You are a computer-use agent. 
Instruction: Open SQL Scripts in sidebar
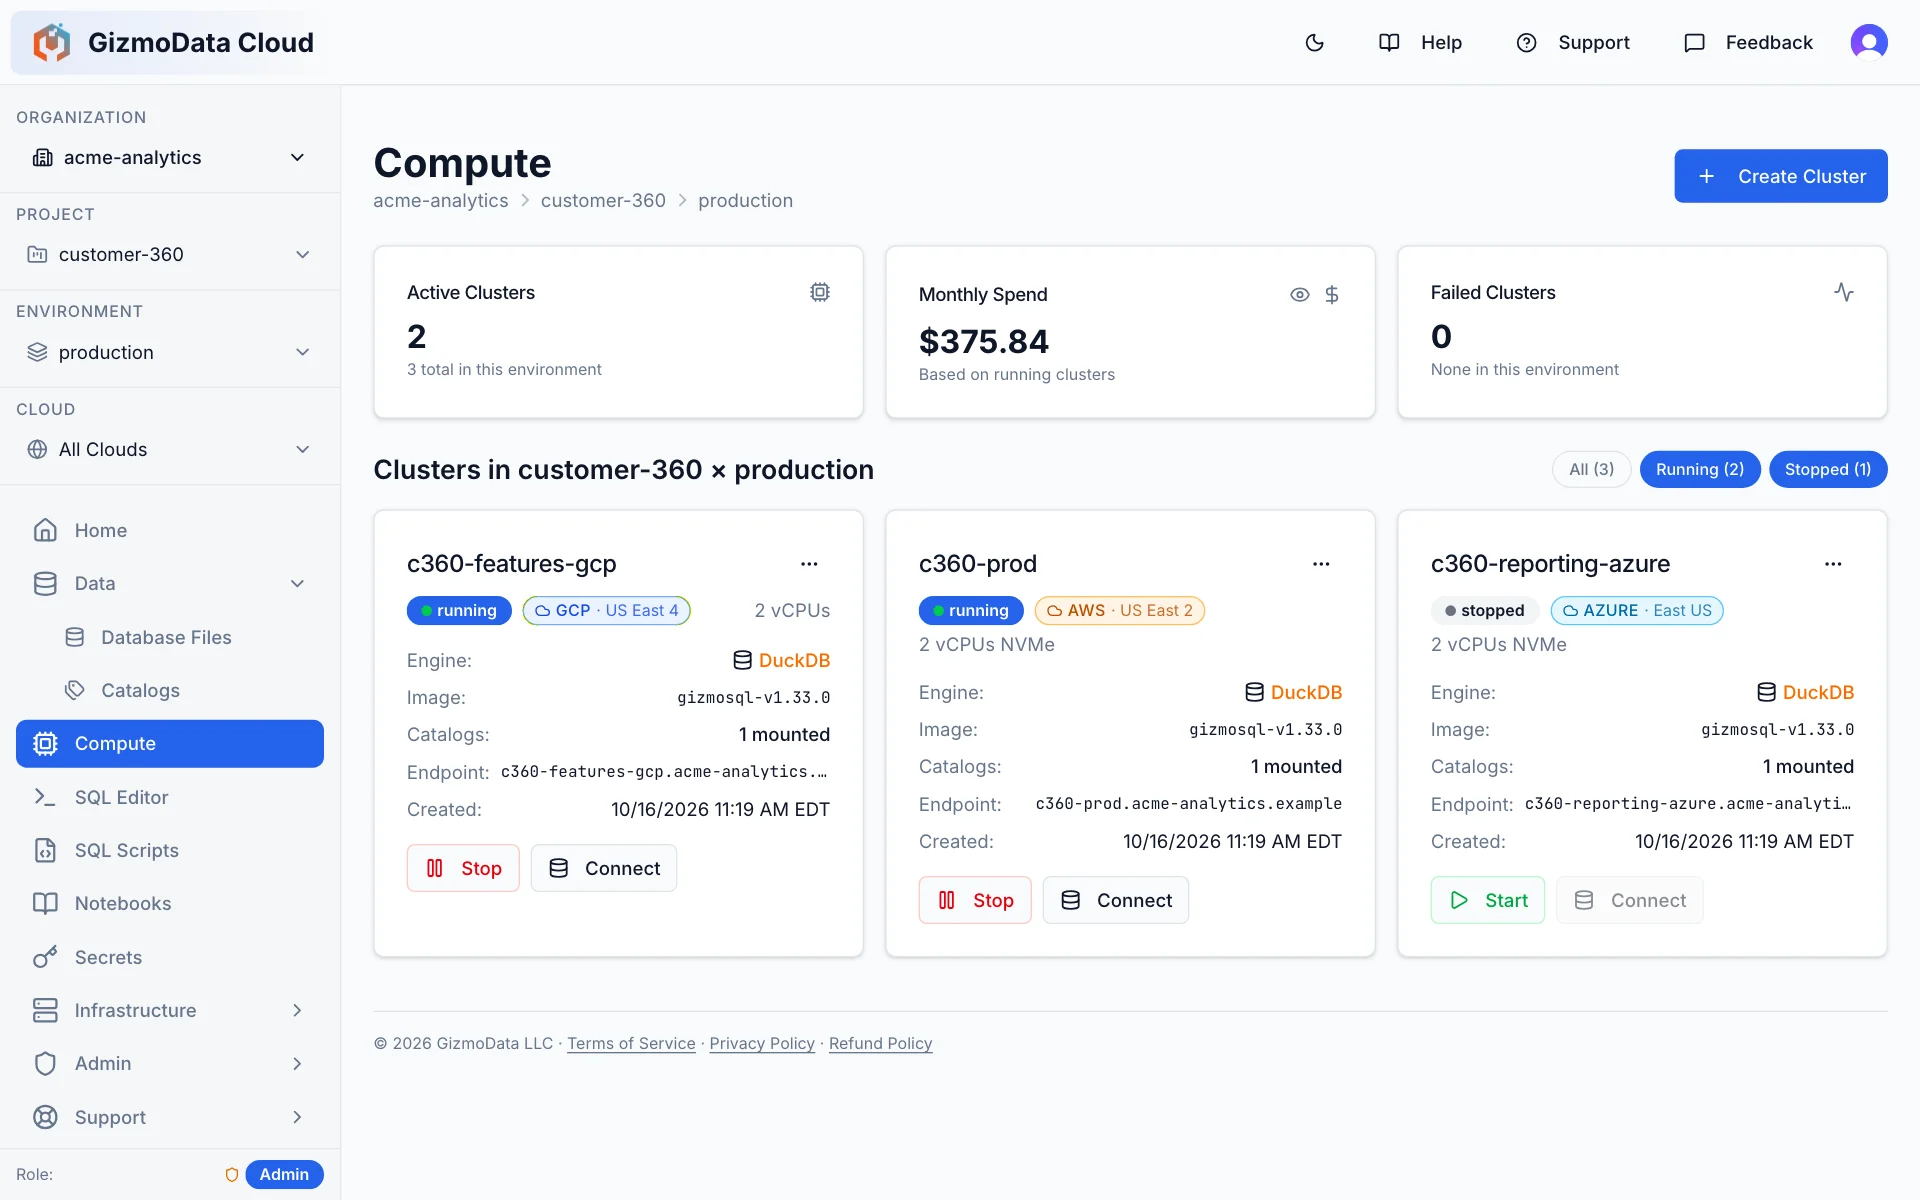click(169, 850)
